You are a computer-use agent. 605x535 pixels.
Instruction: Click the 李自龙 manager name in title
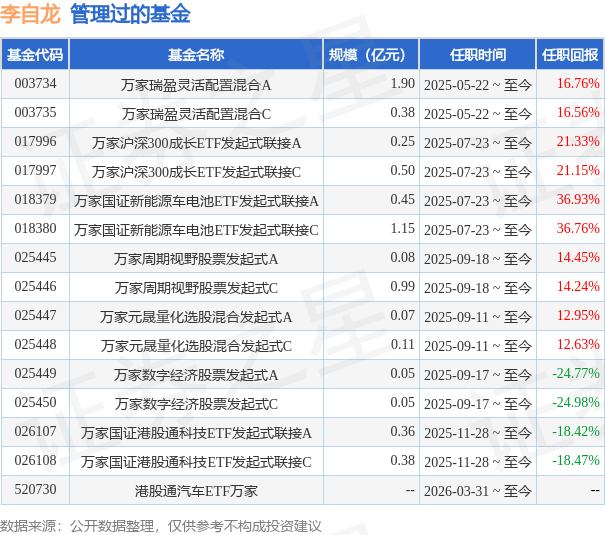tap(31, 15)
